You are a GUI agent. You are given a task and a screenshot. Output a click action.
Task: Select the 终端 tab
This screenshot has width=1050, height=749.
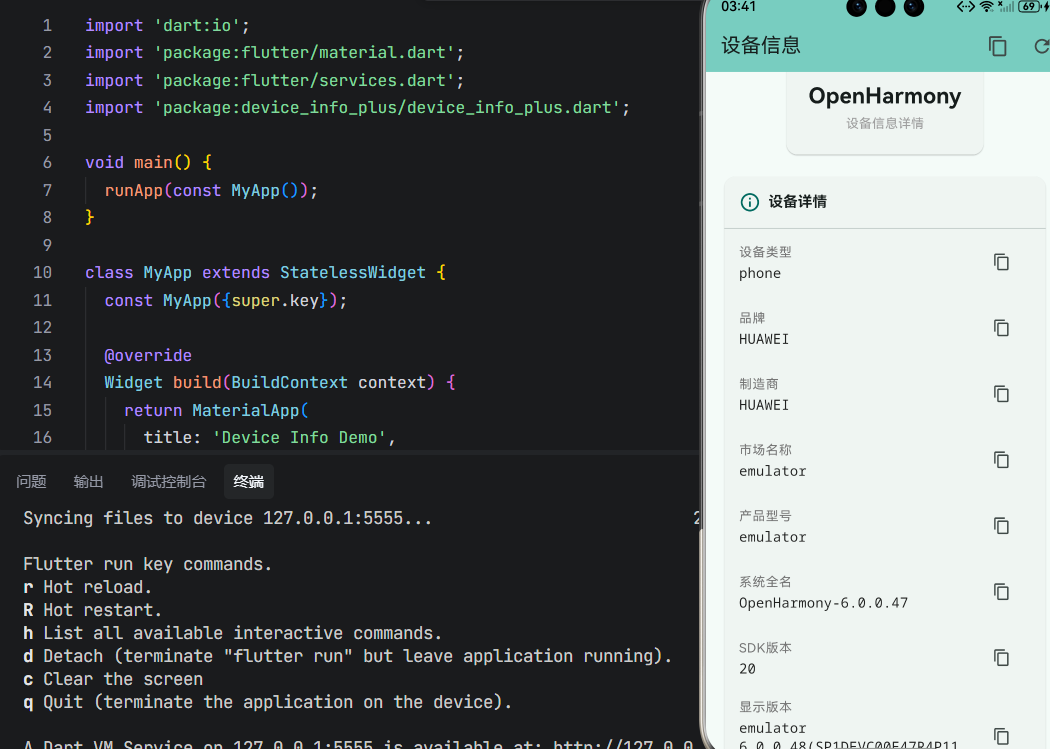click(x=248, y=482)
